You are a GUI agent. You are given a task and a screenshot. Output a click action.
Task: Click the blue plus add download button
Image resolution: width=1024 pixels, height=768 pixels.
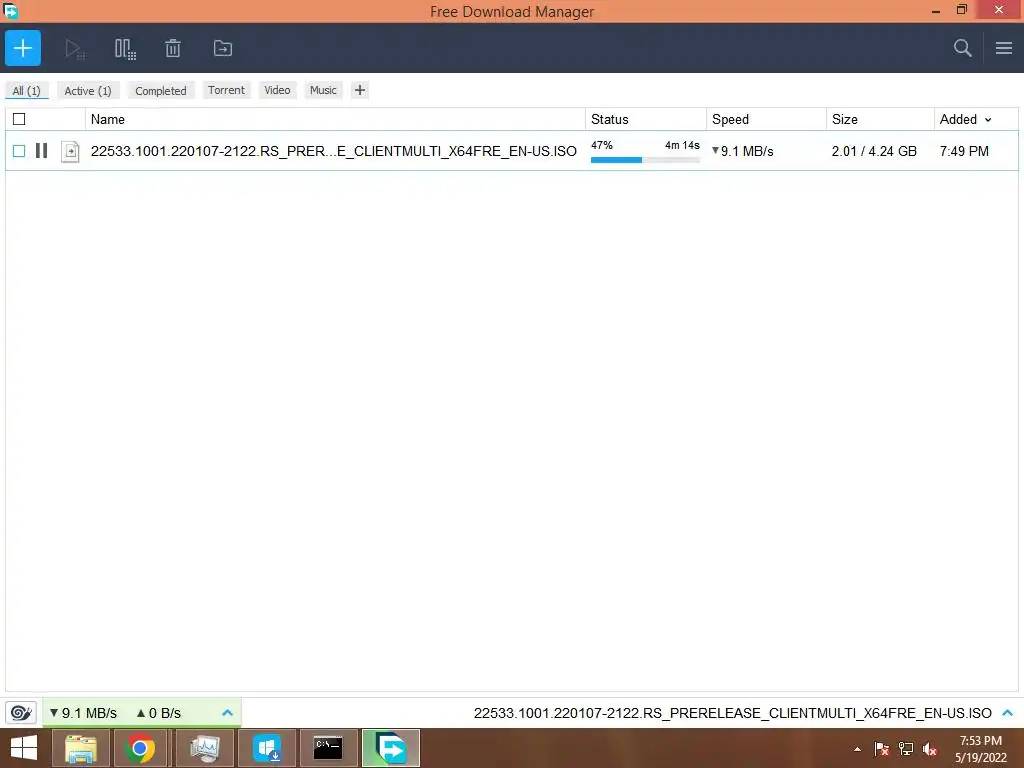tap(23, 48)
